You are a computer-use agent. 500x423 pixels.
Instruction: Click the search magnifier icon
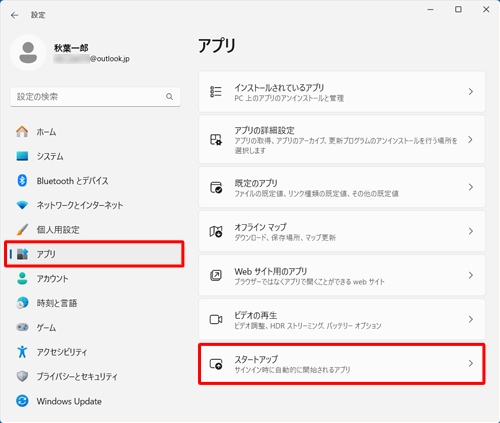pos(170,97)
